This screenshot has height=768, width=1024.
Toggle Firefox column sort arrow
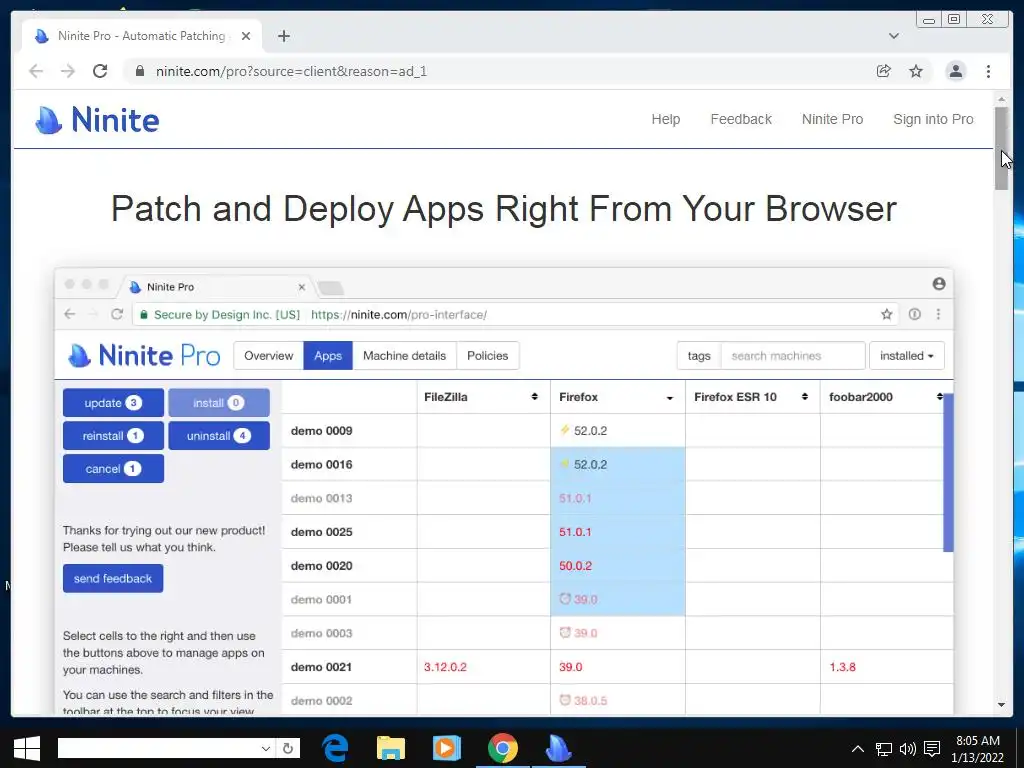(669, 398)
